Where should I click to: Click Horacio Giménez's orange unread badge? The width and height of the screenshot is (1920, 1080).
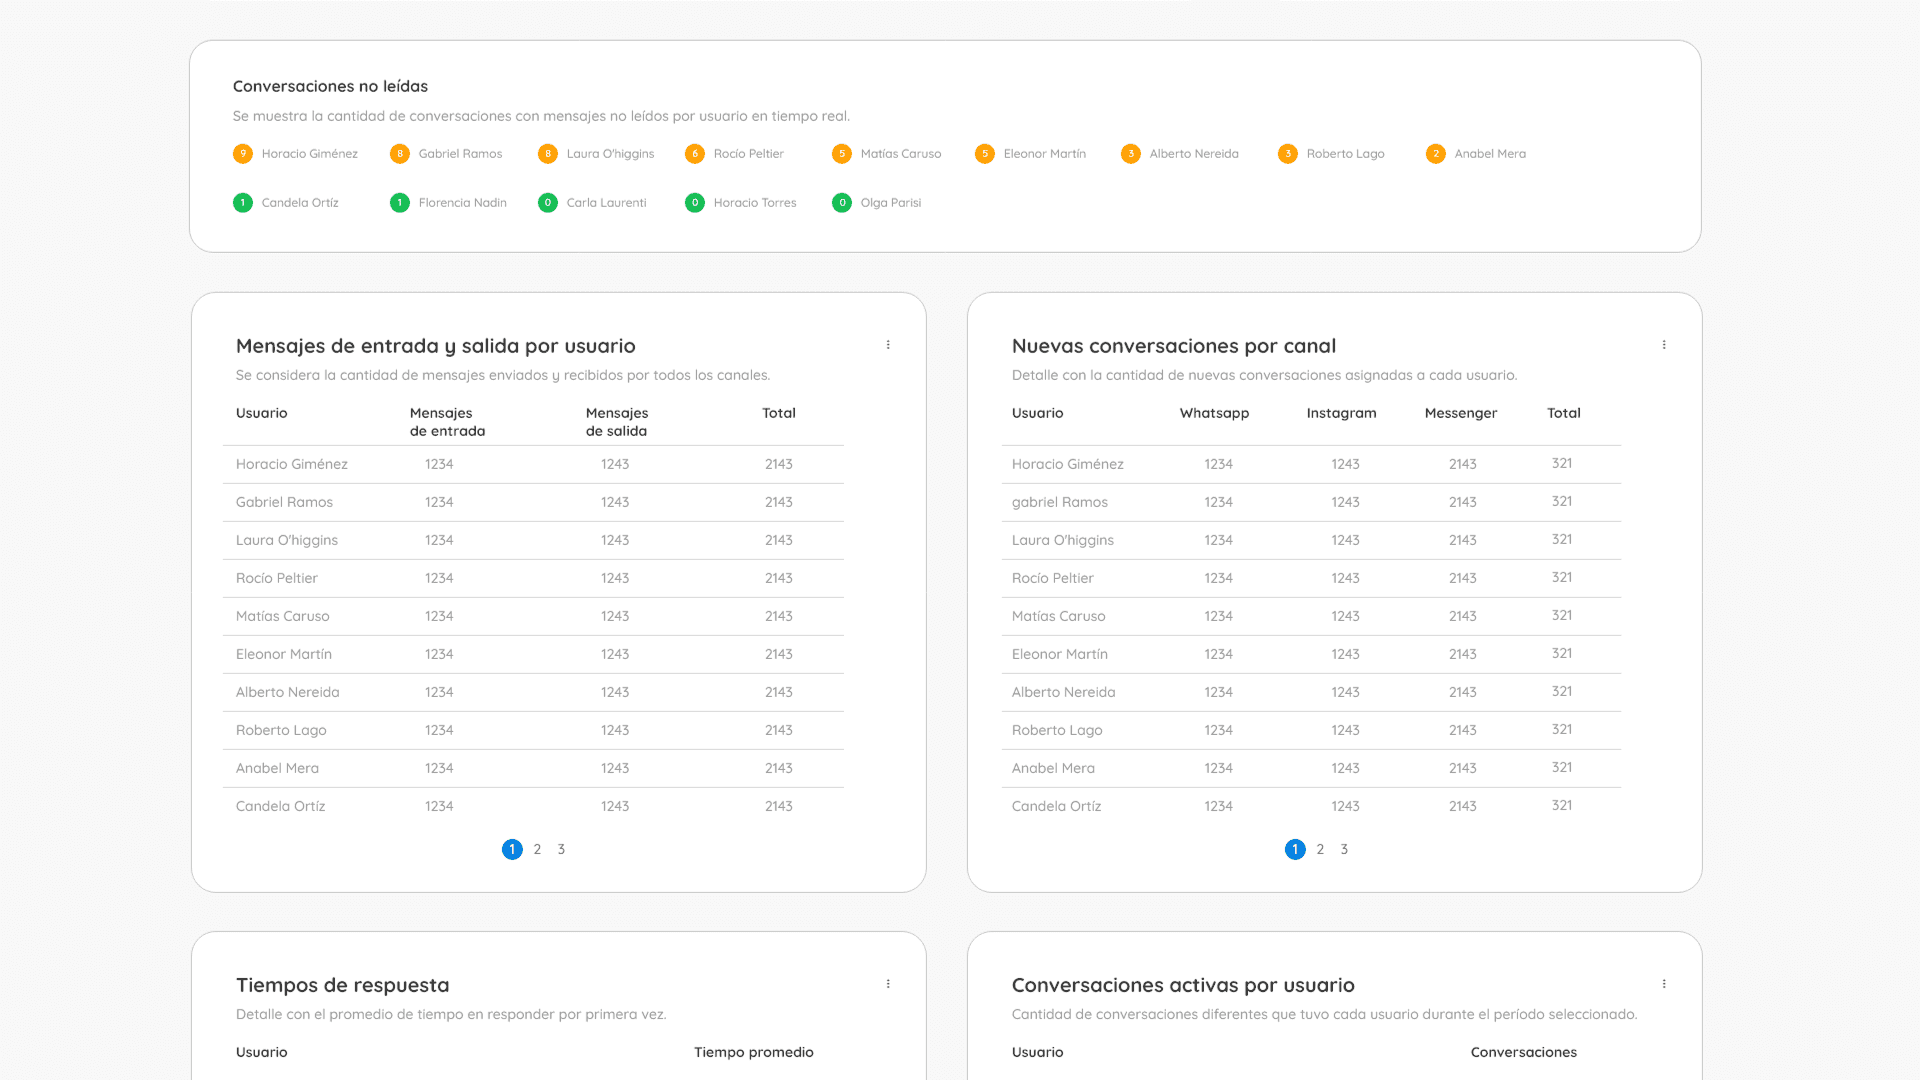[x=242, y=154]
